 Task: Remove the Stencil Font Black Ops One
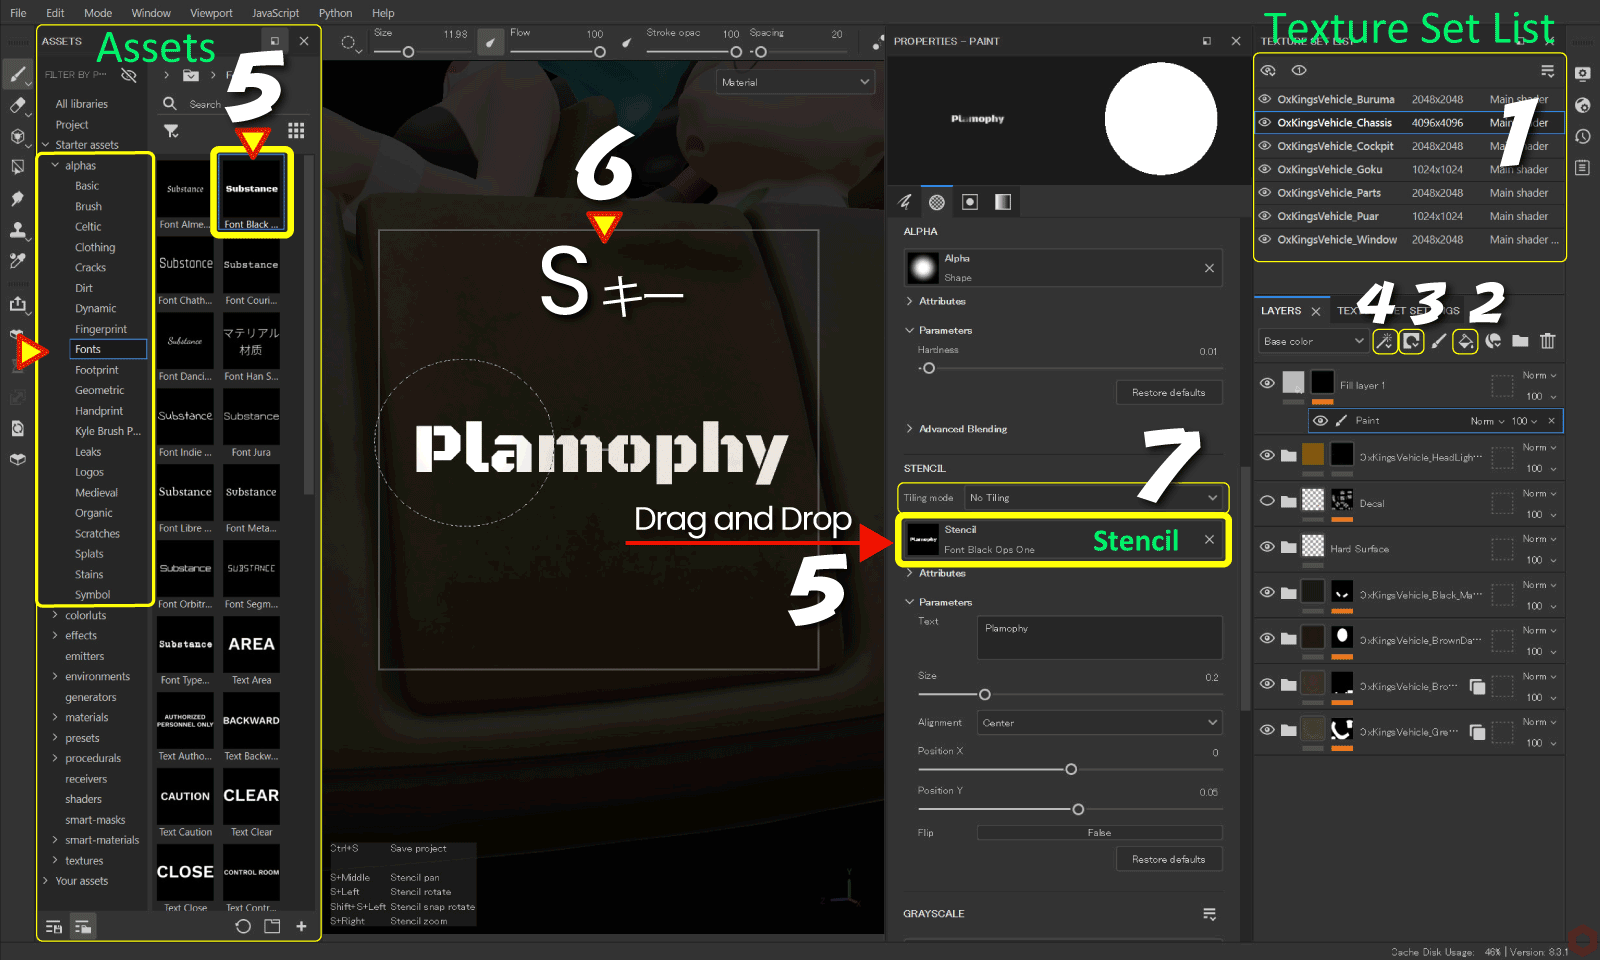point(1209,540)
